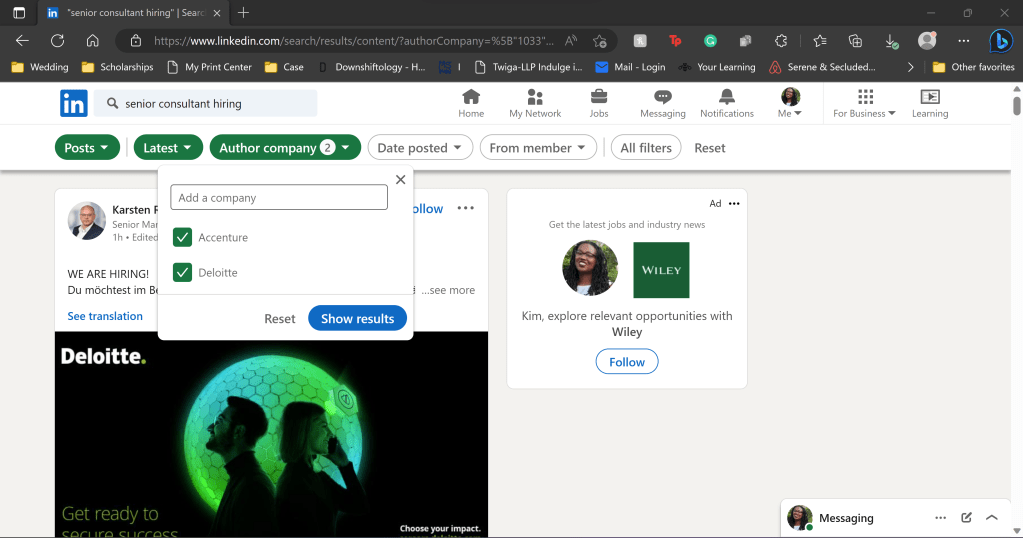Follow Wiley in the ad card
Viewport: 1023px width, 538px height.
pyautogui.click(x=627, y=362)
